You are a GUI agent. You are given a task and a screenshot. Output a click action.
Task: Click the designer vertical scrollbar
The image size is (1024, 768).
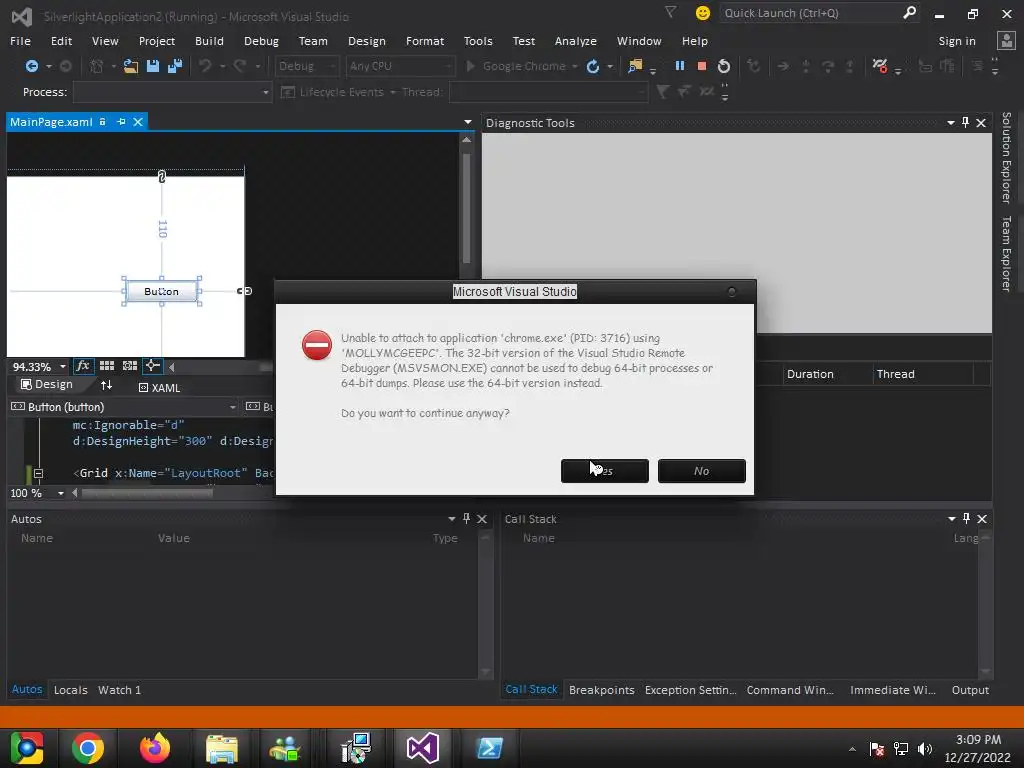coord(466,208)
